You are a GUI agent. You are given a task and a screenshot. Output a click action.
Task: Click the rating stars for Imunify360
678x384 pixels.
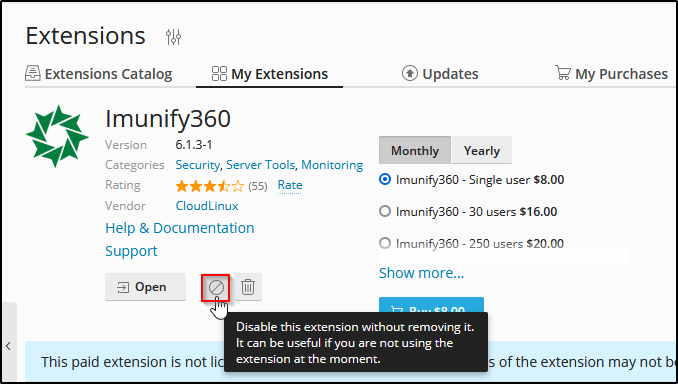coord(210,186)
